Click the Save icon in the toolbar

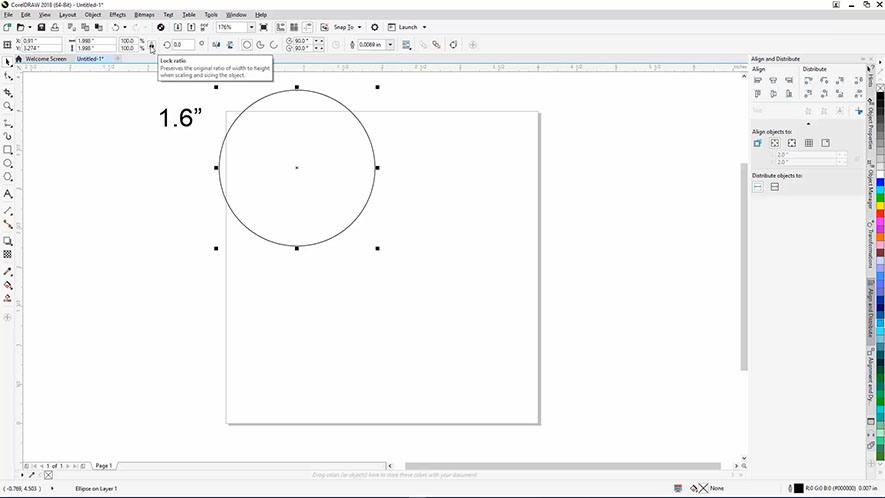point(42,27)
